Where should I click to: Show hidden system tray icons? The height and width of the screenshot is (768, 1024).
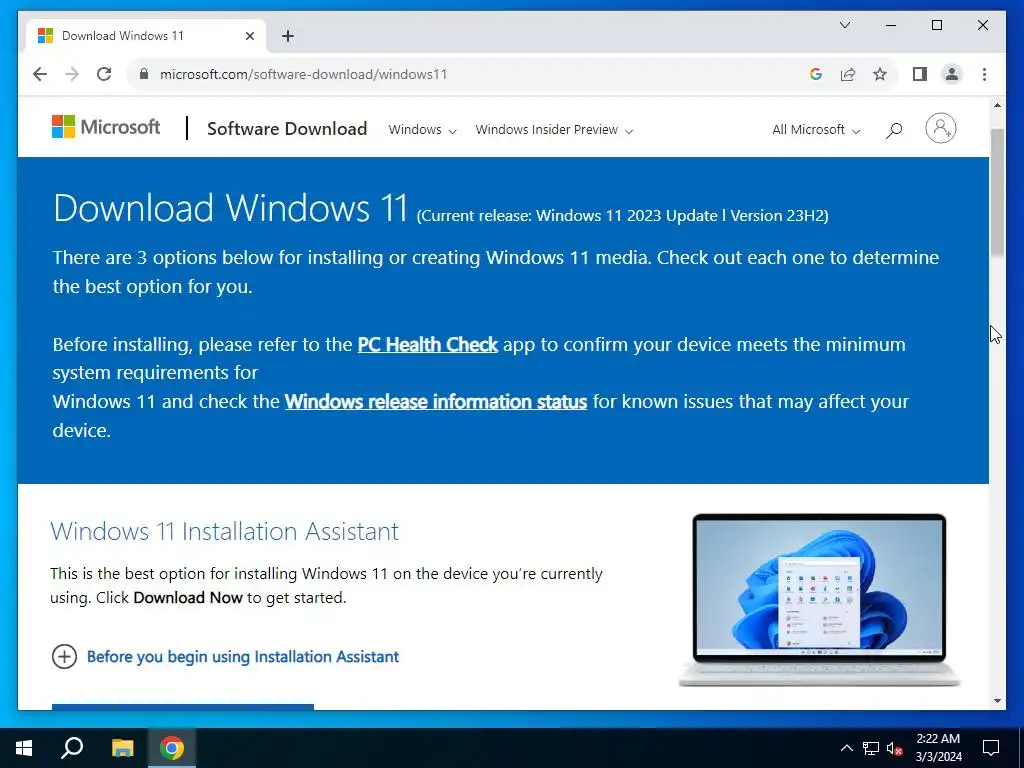(846, 748)
